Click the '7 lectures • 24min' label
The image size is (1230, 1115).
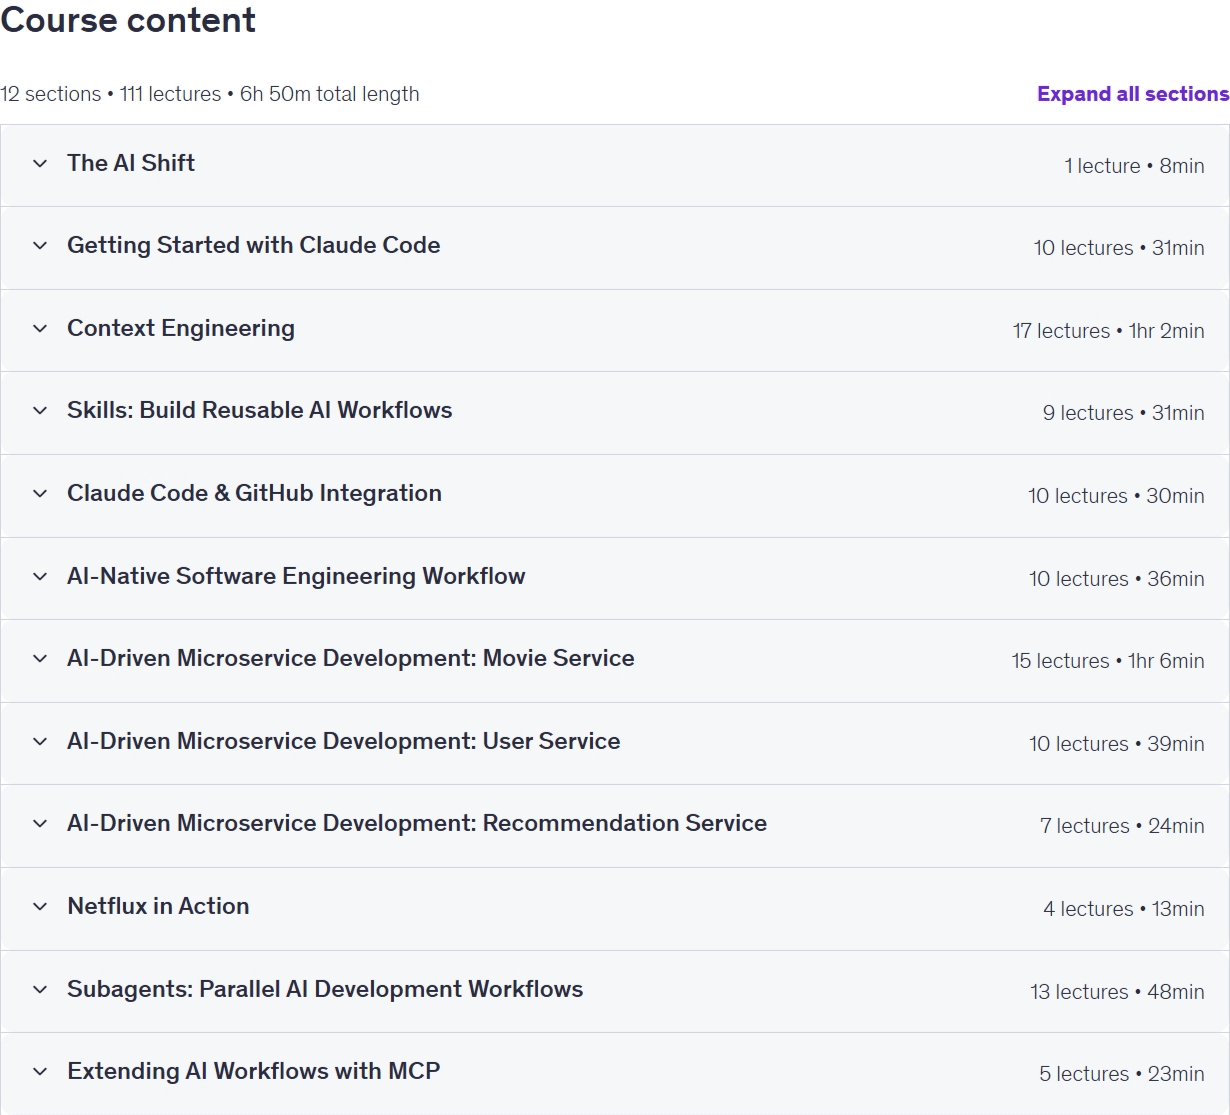coord(1122,826)
